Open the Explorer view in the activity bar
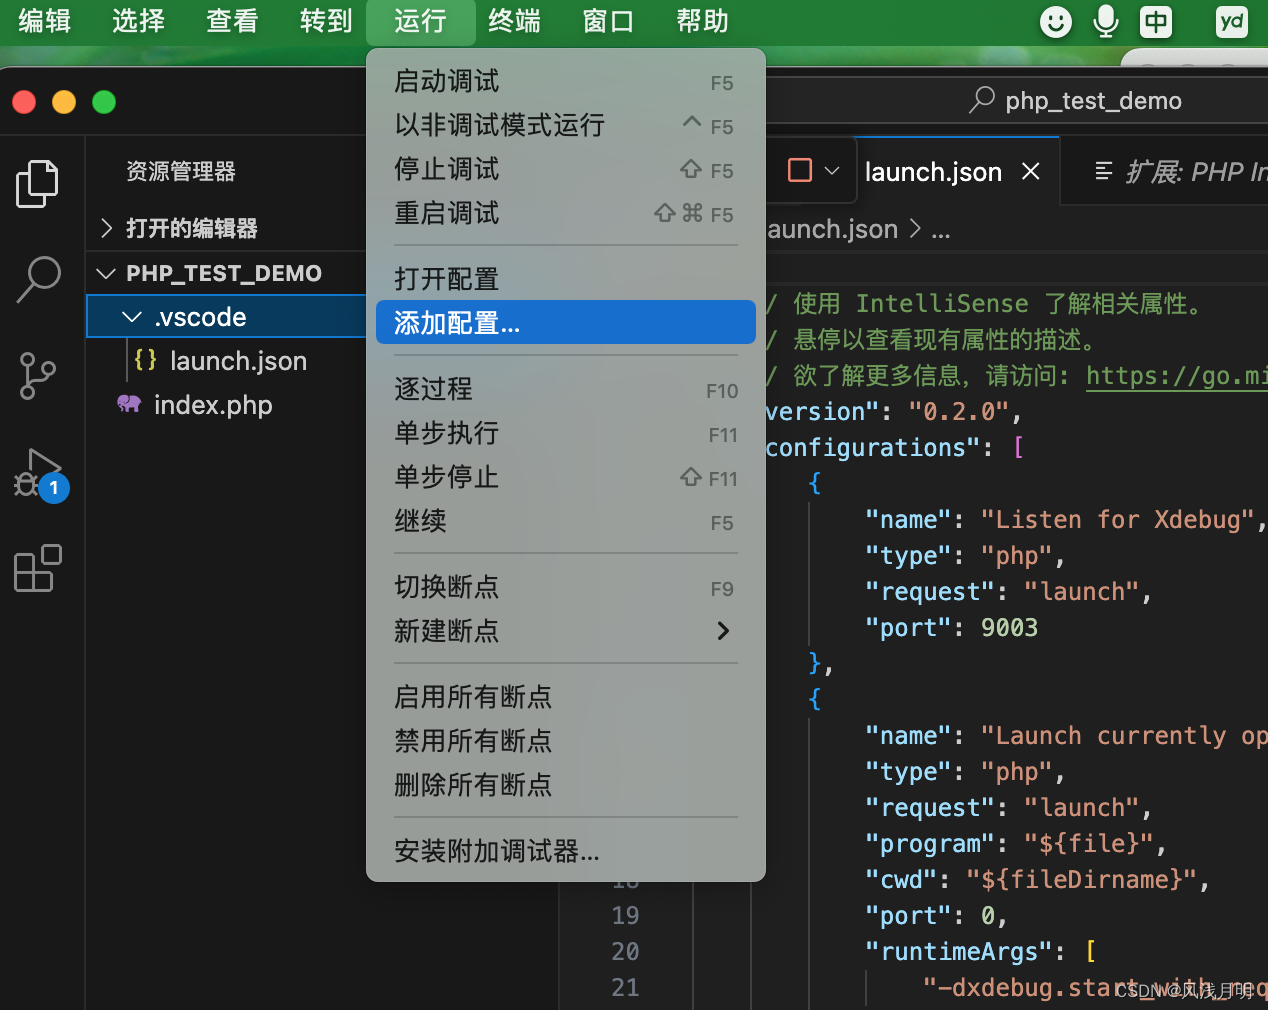 (37, 183)
